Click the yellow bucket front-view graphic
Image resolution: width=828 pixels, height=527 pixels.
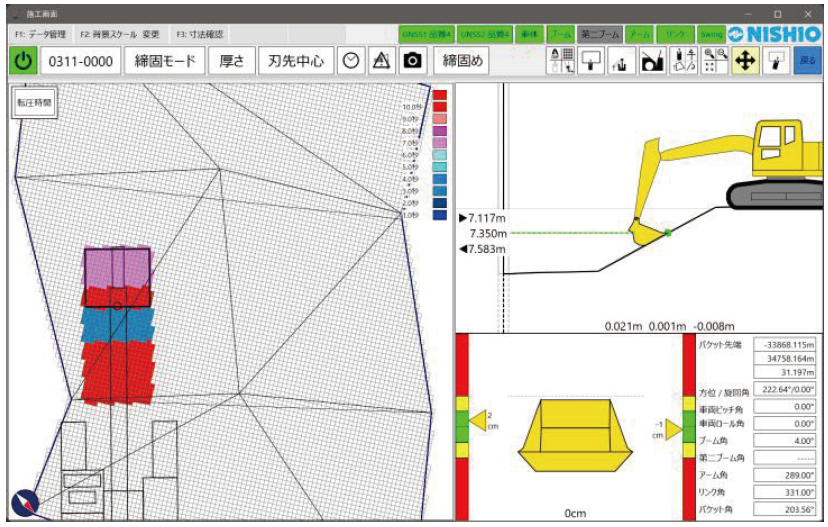click(576, 435)
